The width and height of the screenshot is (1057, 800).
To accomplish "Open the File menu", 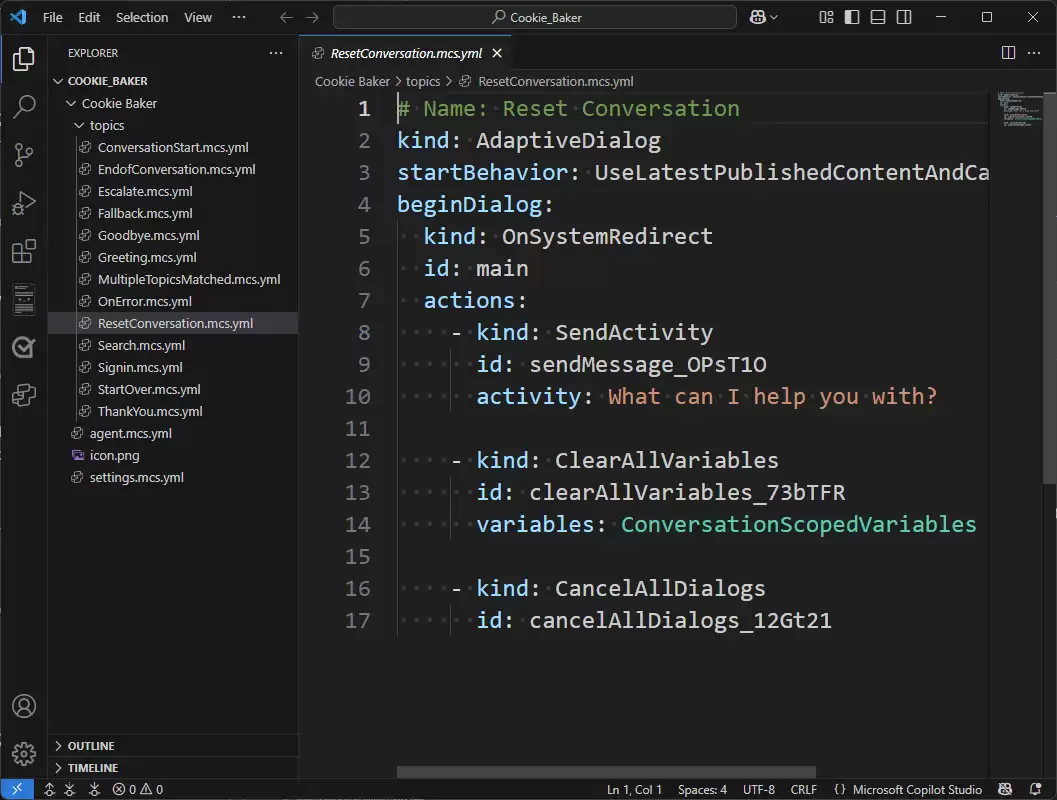I will (x=52, y=17).
